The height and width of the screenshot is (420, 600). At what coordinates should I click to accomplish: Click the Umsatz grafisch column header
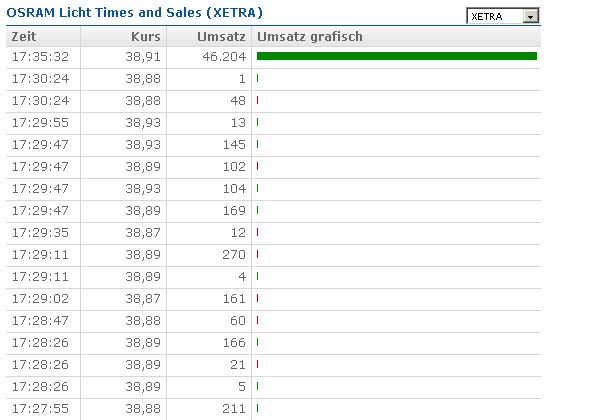click(310, 36)
